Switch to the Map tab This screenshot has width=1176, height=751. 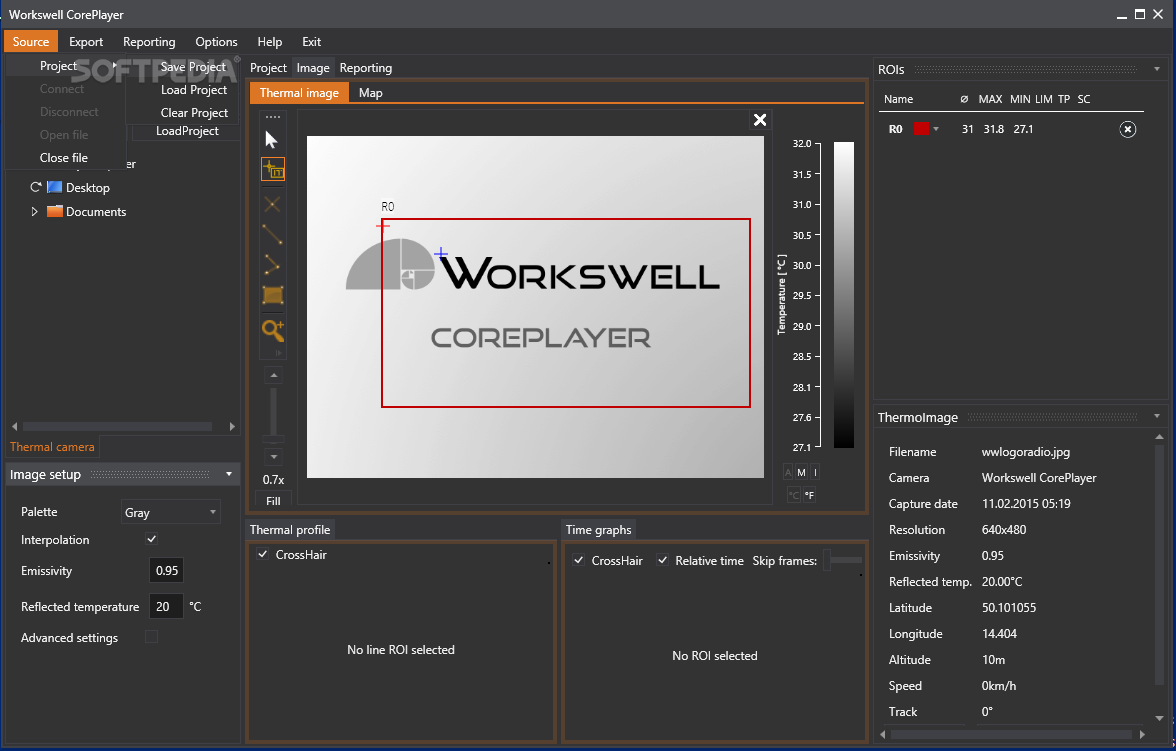370,92
